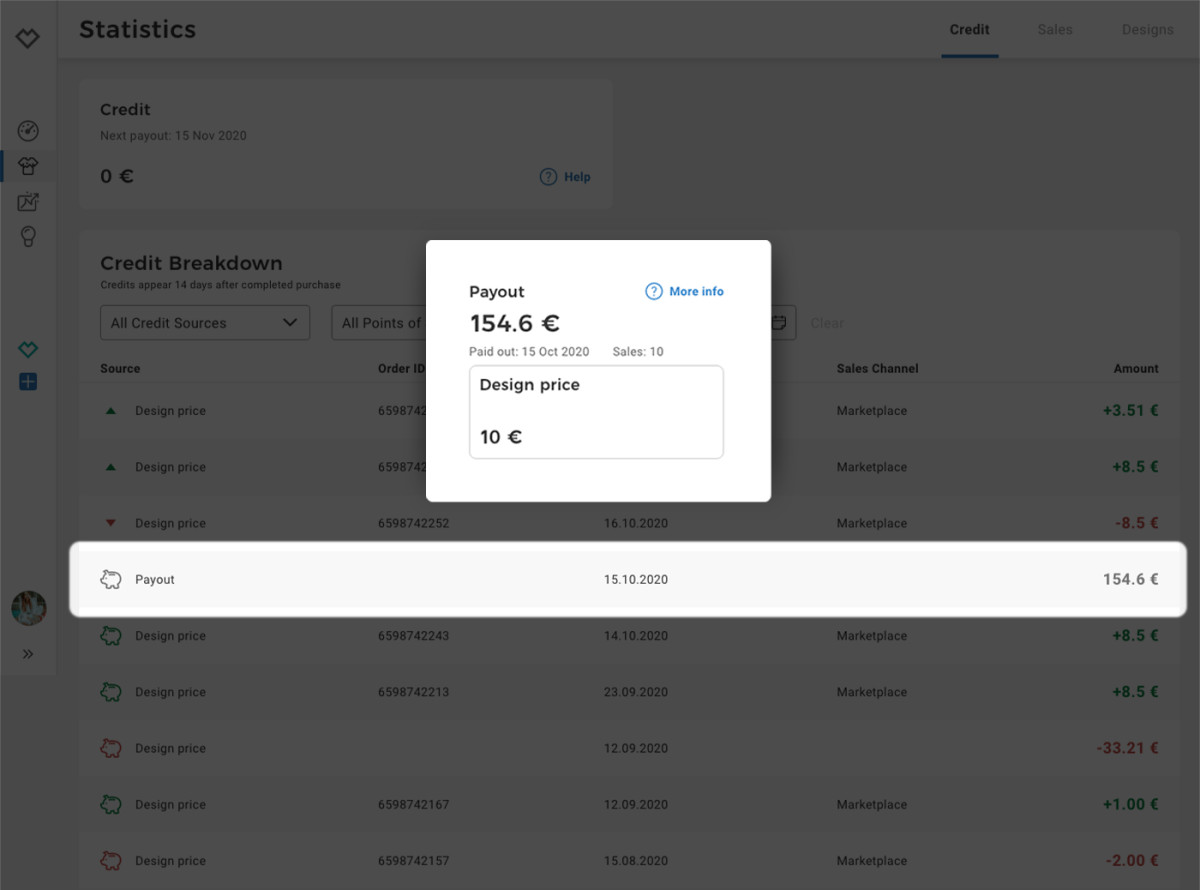1200x890 pixels.
Task: Click the lightbulb tips icon in sidebar
Action: [x=28, y=237]
